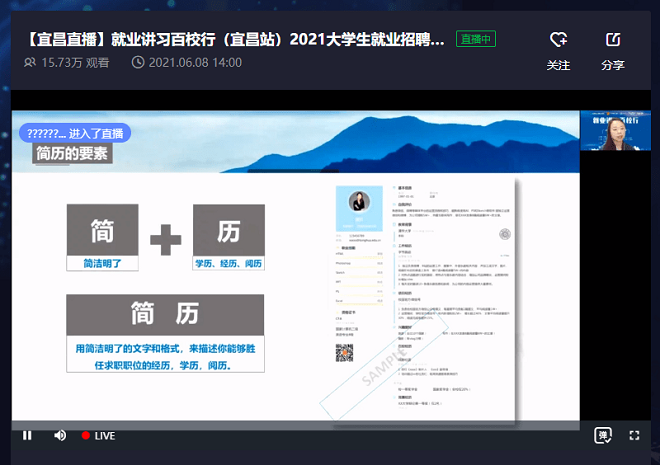This screenshot has width=660, height=465.
Task: Click the green 直播中 status badge
Action: [476, 39]
